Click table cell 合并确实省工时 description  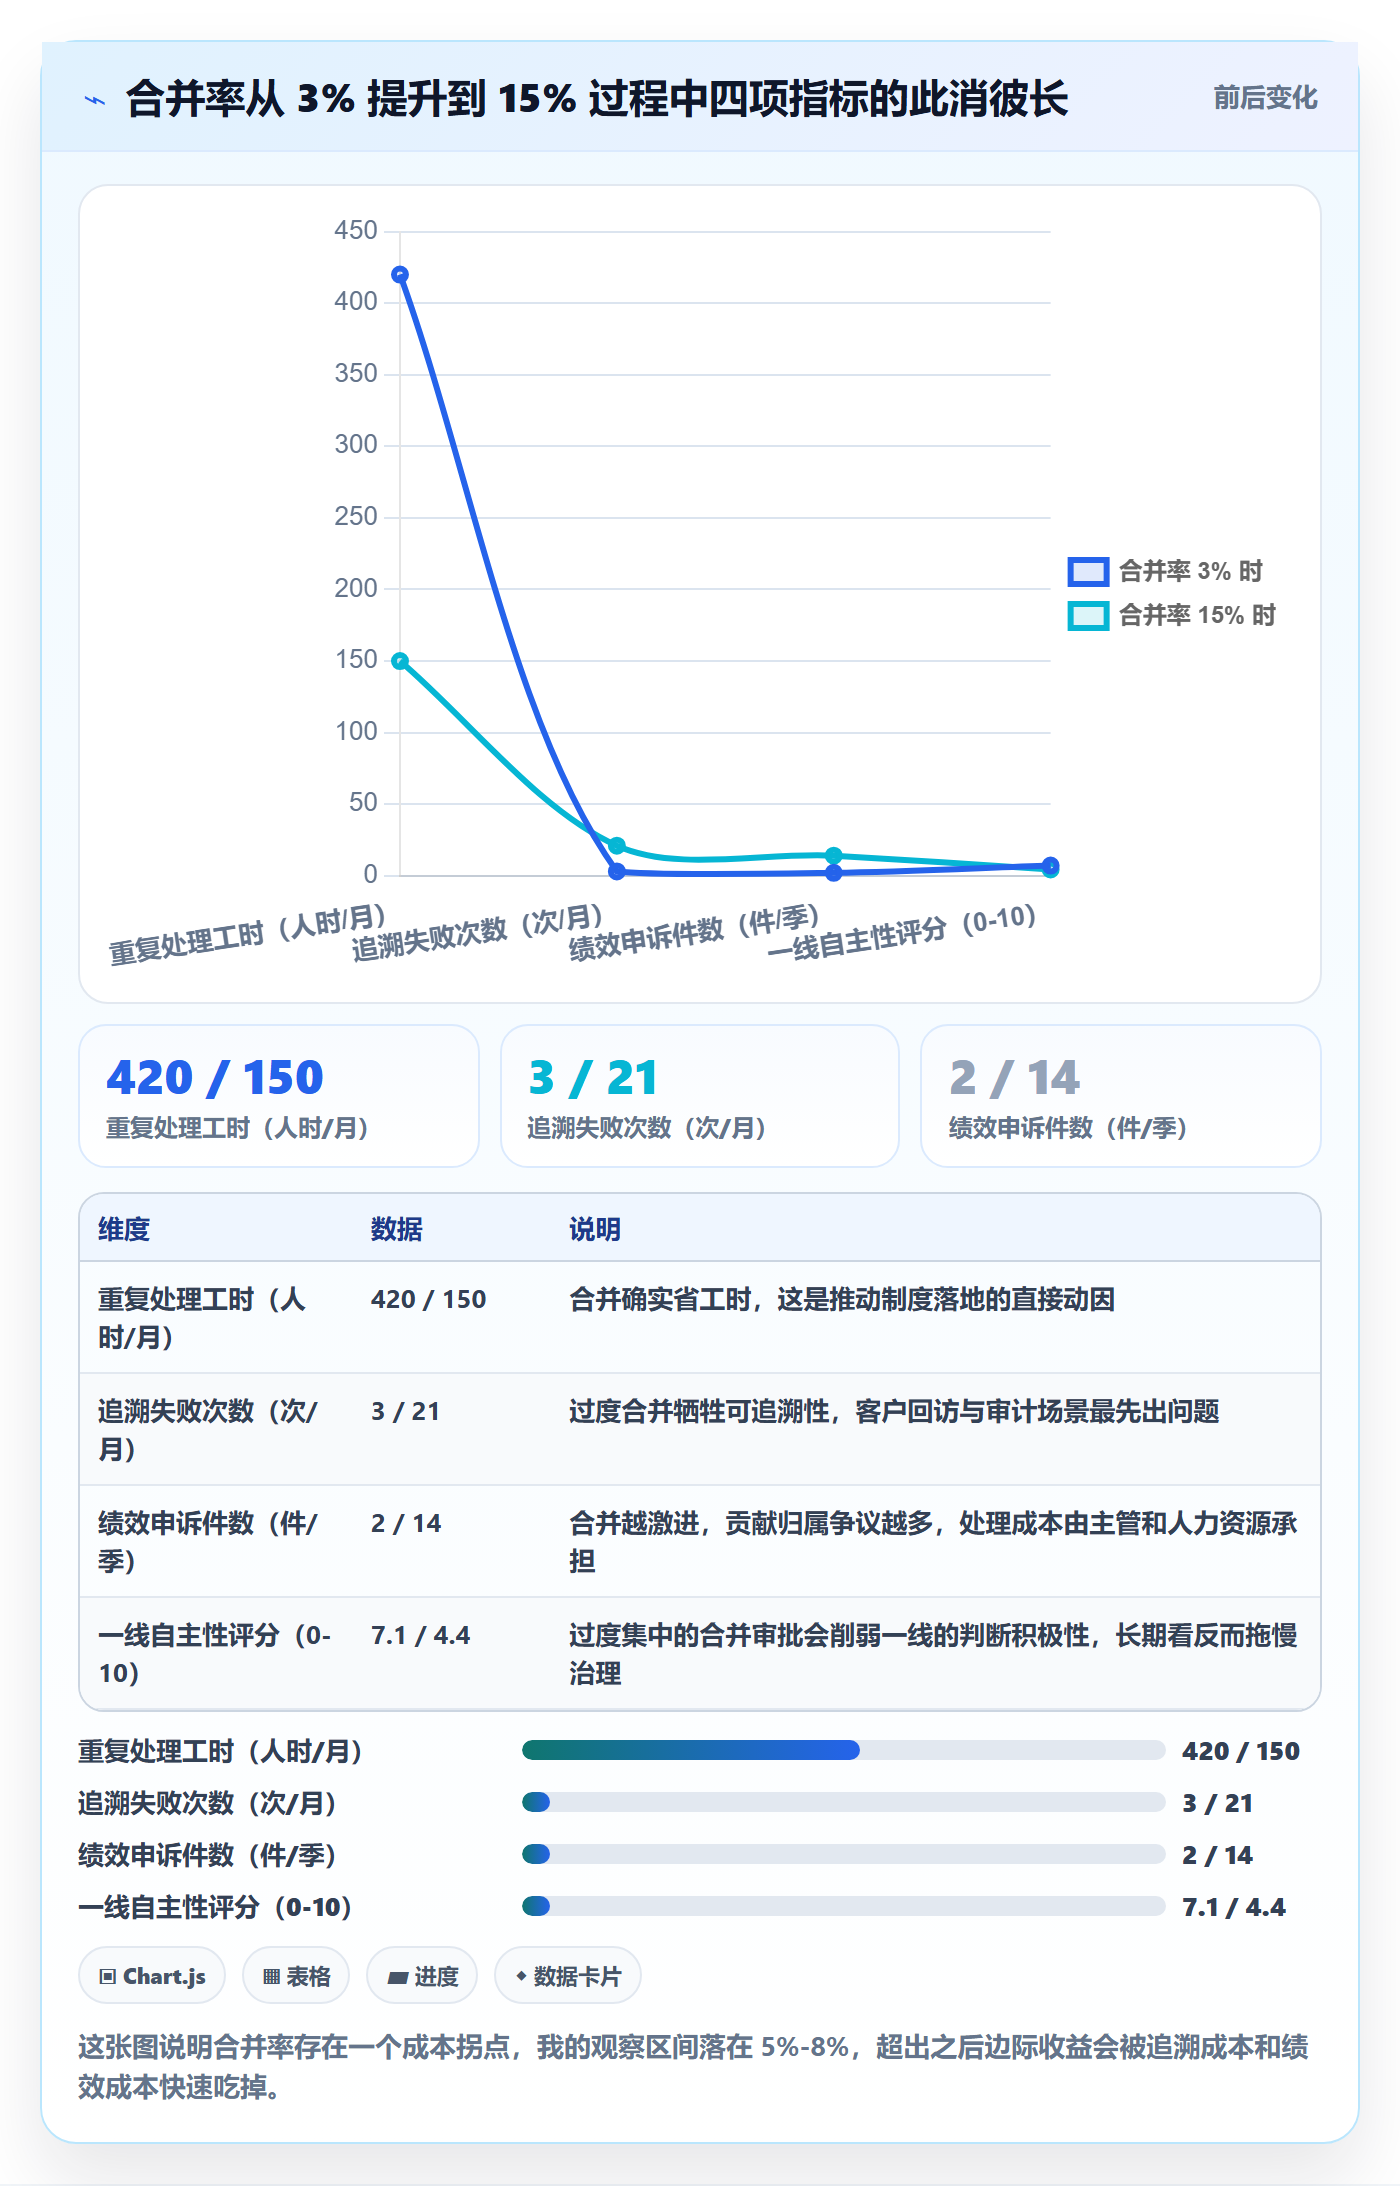[842, 1299]
